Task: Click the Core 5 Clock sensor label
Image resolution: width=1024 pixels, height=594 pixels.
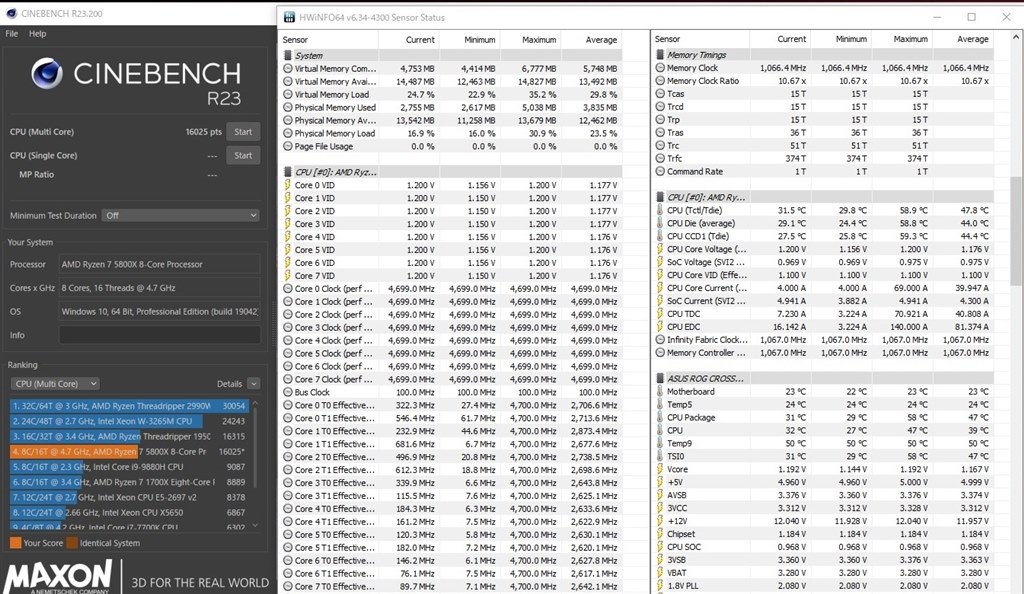Action: (x=333, y=353)
